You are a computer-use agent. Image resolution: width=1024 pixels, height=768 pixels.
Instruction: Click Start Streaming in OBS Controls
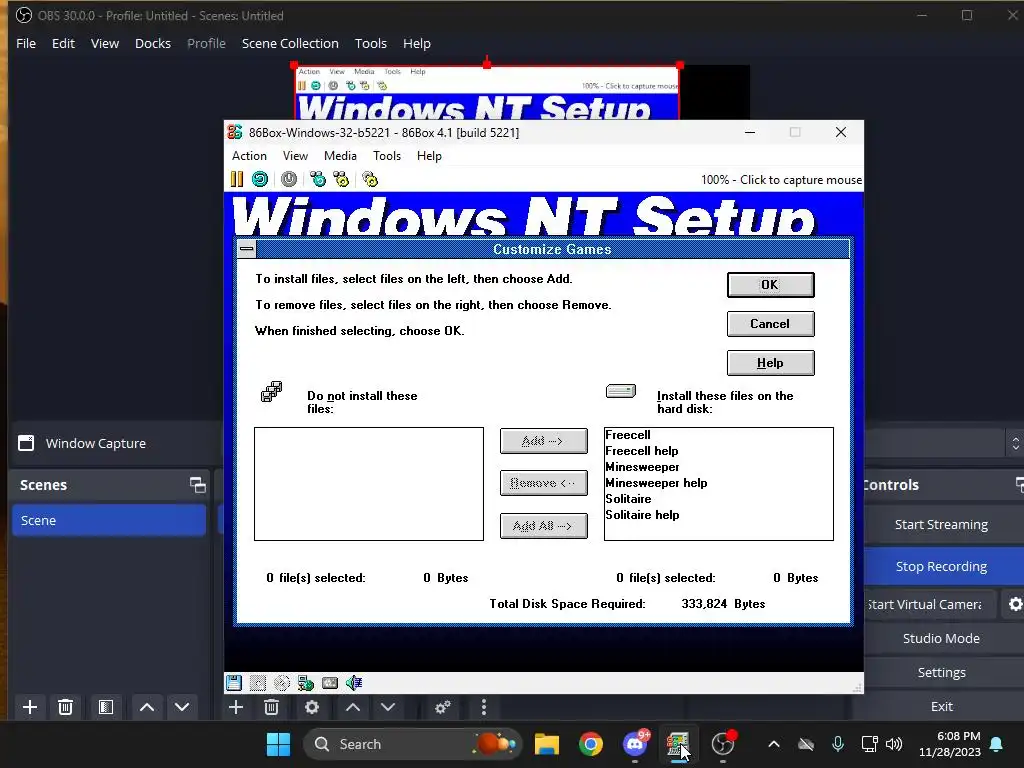[941, 524]
